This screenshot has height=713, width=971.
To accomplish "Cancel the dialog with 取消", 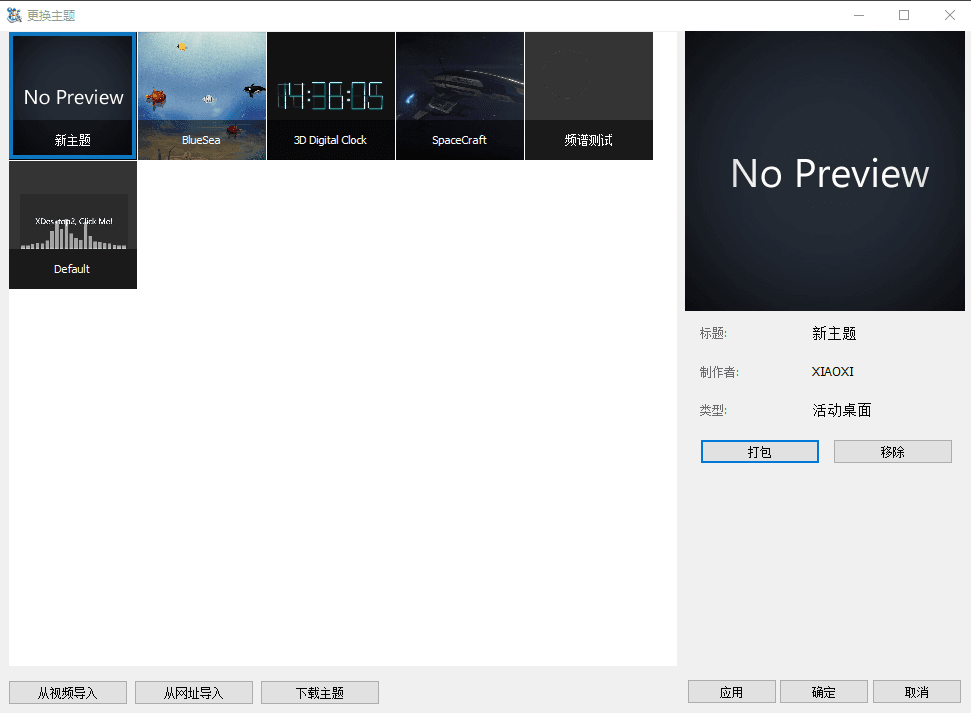I will click(x=916, y=692).
